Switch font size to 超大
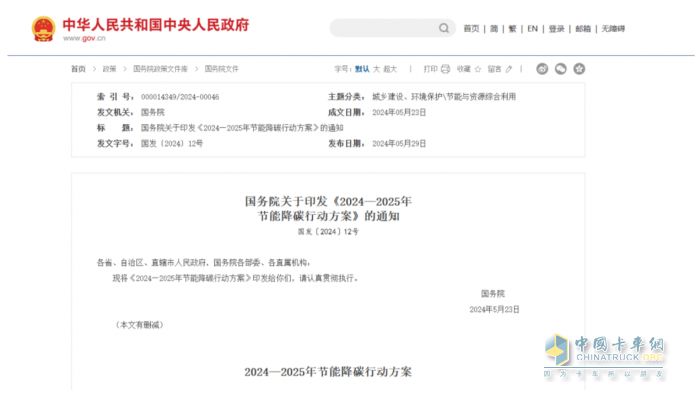Screen dimensions: 700x402 [x=391, y=69]
